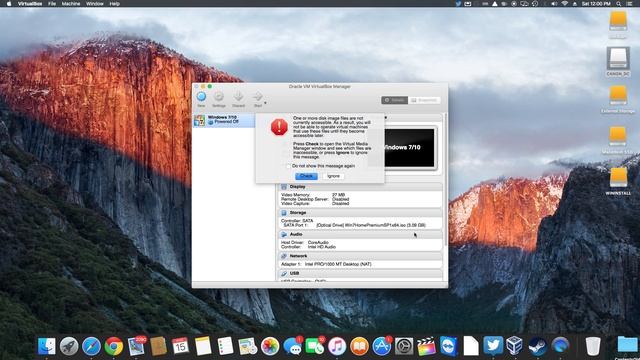Open the Help menu
The width and height of the screenshot is (640, 360).
pos(115,4)
